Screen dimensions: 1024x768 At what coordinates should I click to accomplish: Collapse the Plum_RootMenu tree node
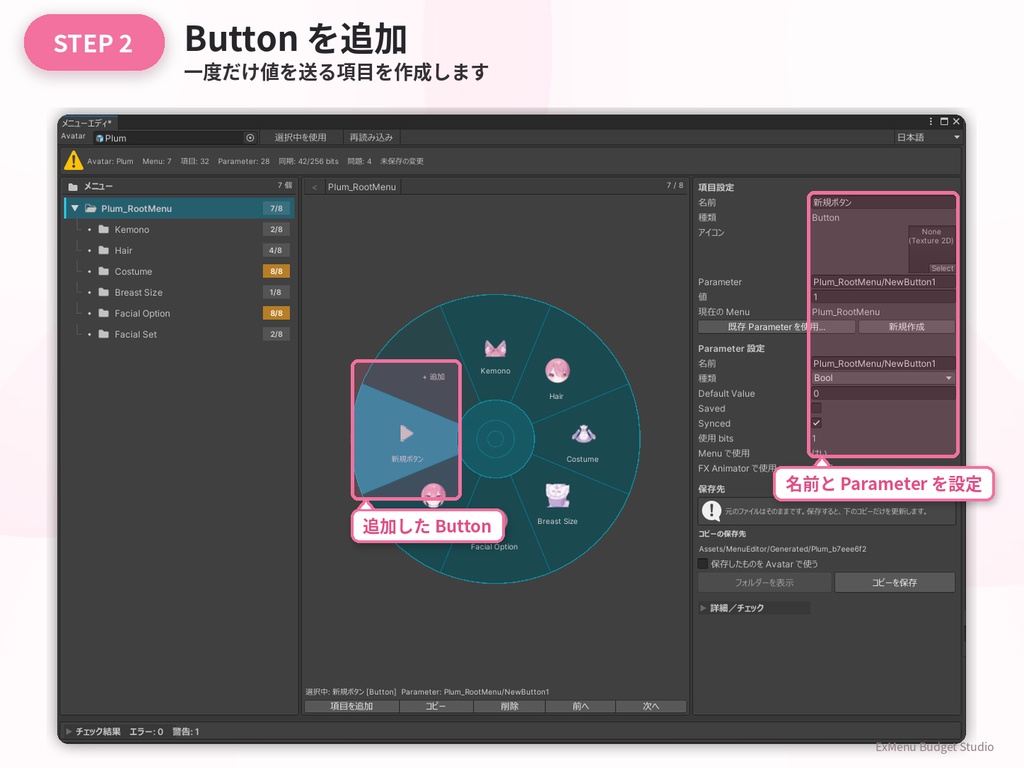pyautogui.click(x=75, y=208)
